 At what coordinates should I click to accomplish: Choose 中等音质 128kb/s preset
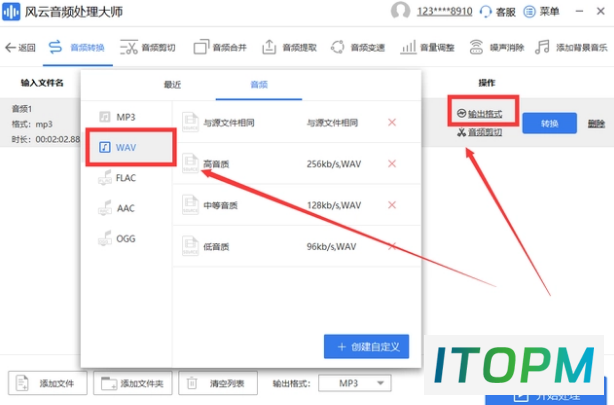tap(296, 205)
